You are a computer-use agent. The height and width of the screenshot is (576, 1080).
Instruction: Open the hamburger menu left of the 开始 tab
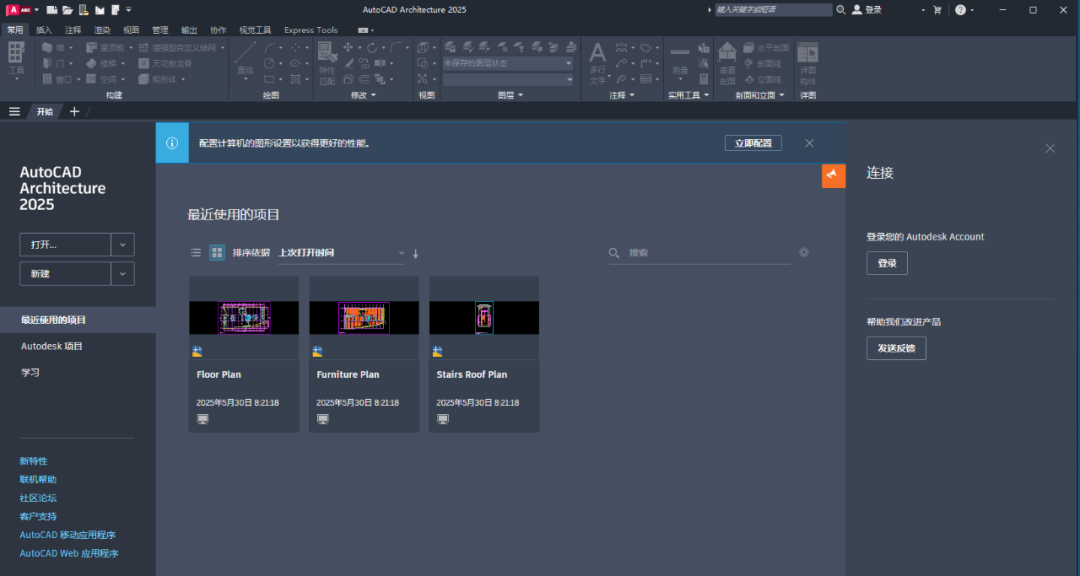pos(15,111)
